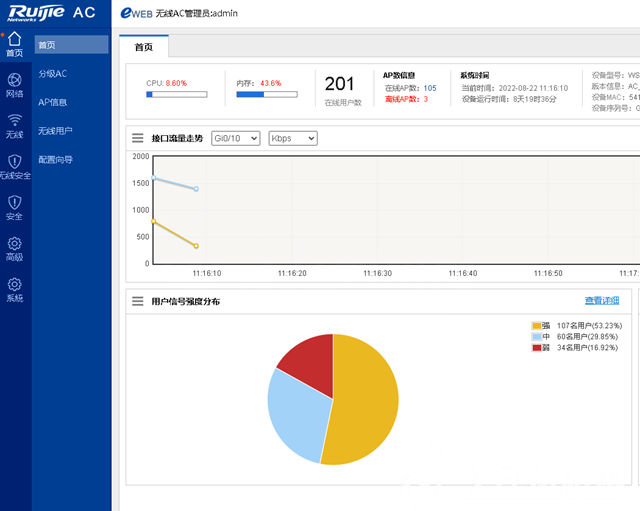Click the interface traffic panel menu icon
This screenshot has width=640, height=511.
[138, 138]
